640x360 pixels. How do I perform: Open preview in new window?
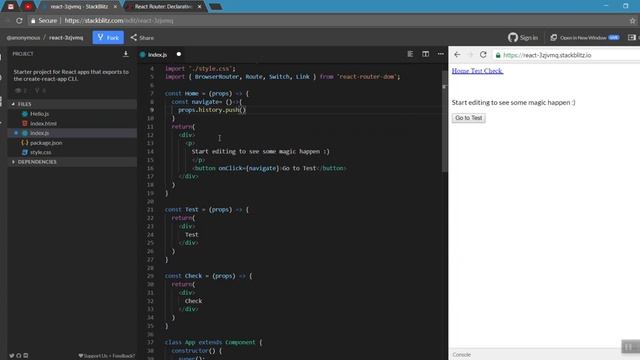584,38
